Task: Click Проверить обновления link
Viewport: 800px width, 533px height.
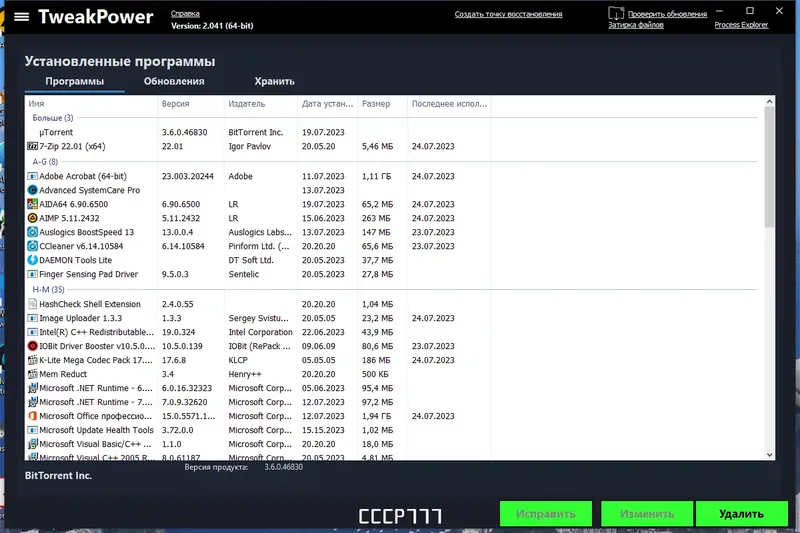Action: 667,14
